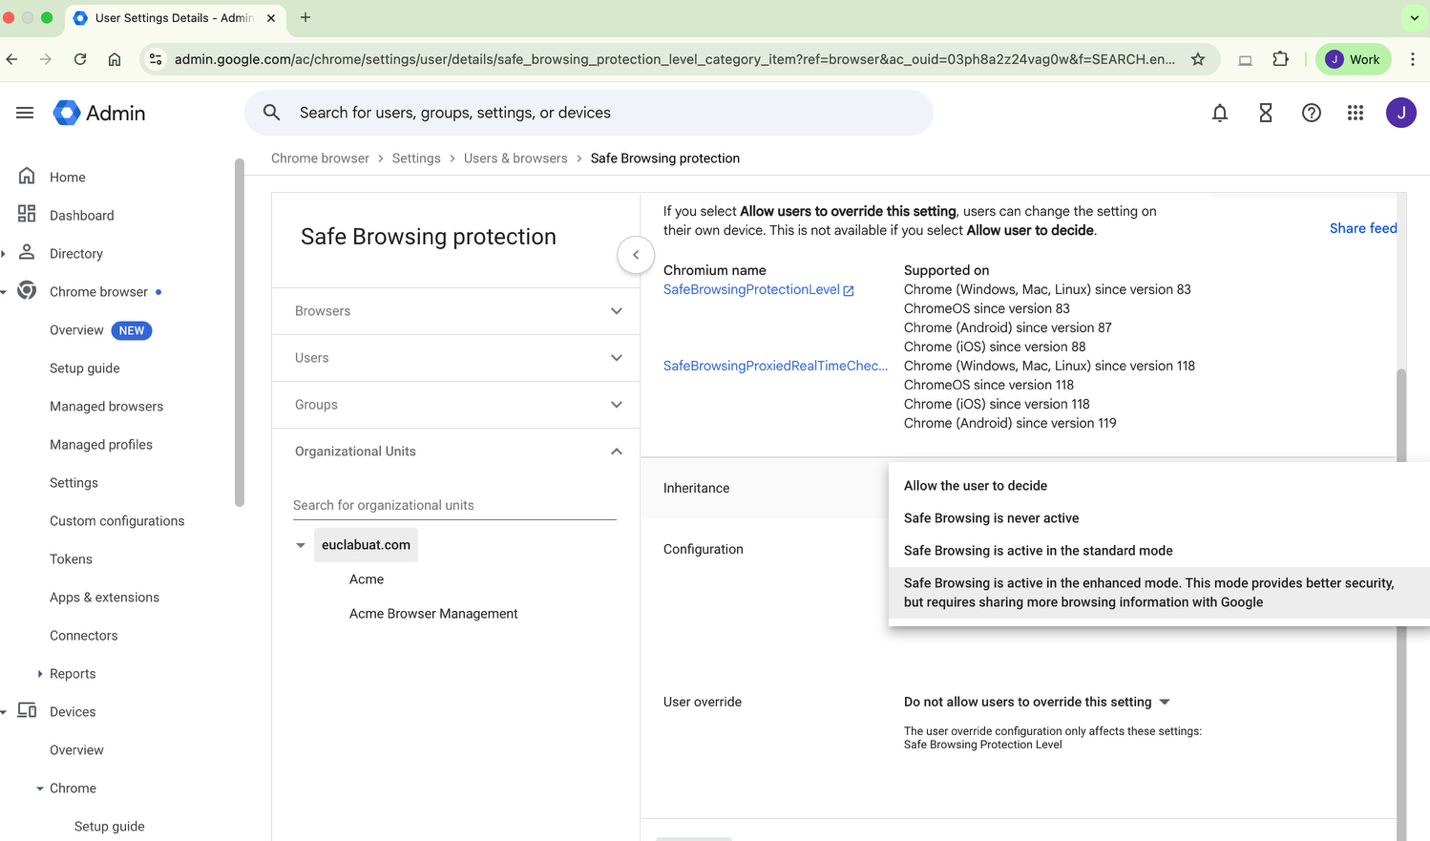The image size is (1430, 841).
Task: Collapse the euclabuat.com tree node
Action: (300, 545)
